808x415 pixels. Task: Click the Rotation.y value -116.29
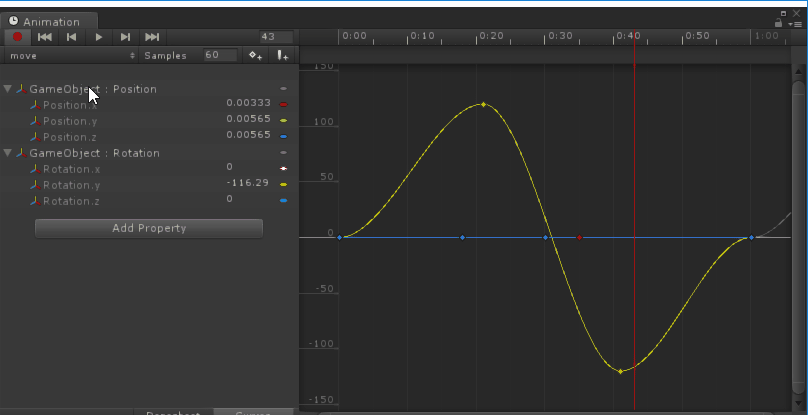click(x=248, y=182)
